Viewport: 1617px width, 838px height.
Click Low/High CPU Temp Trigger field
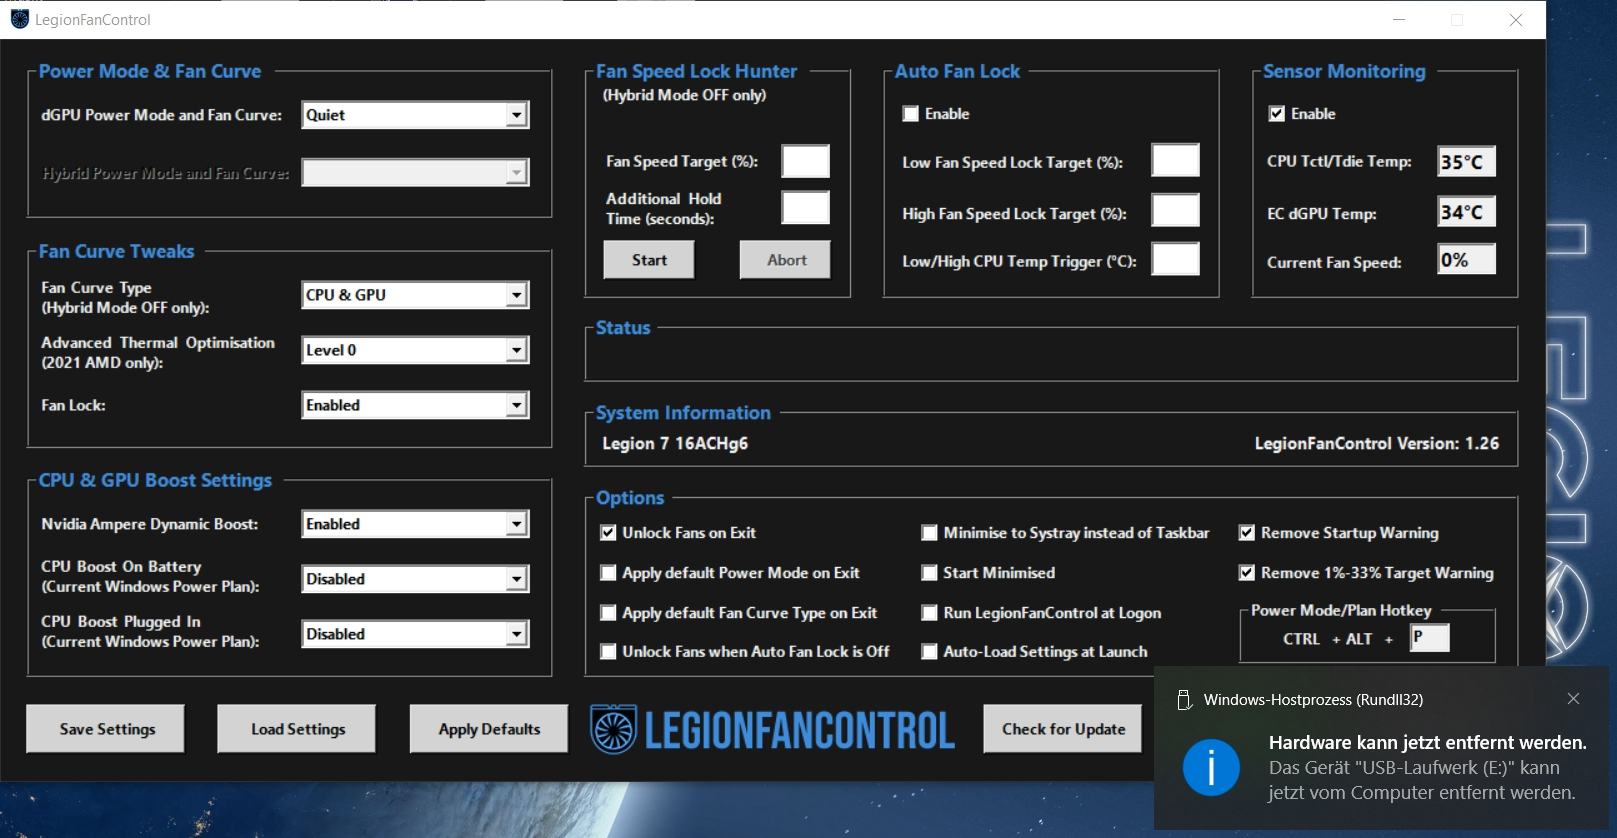(1176, 259)
